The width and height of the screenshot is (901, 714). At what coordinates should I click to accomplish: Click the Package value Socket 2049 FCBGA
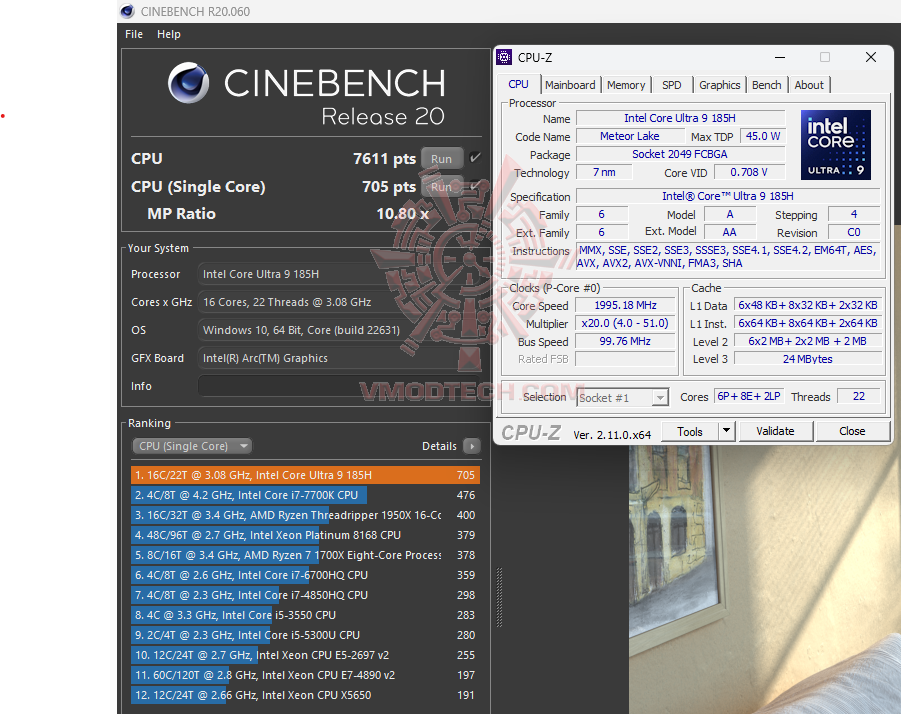[x=680, y=154]
